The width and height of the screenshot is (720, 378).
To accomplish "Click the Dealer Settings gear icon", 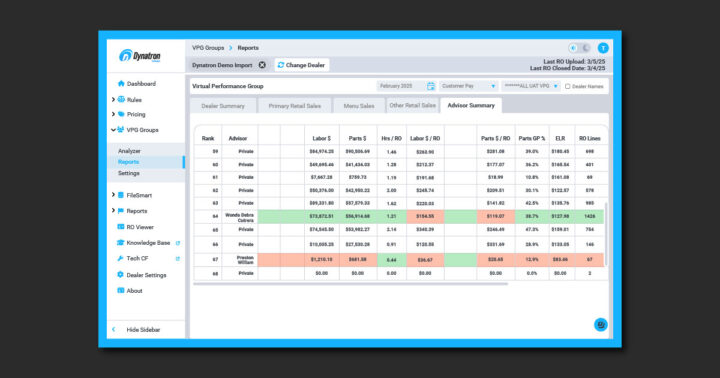I will 120,275.
